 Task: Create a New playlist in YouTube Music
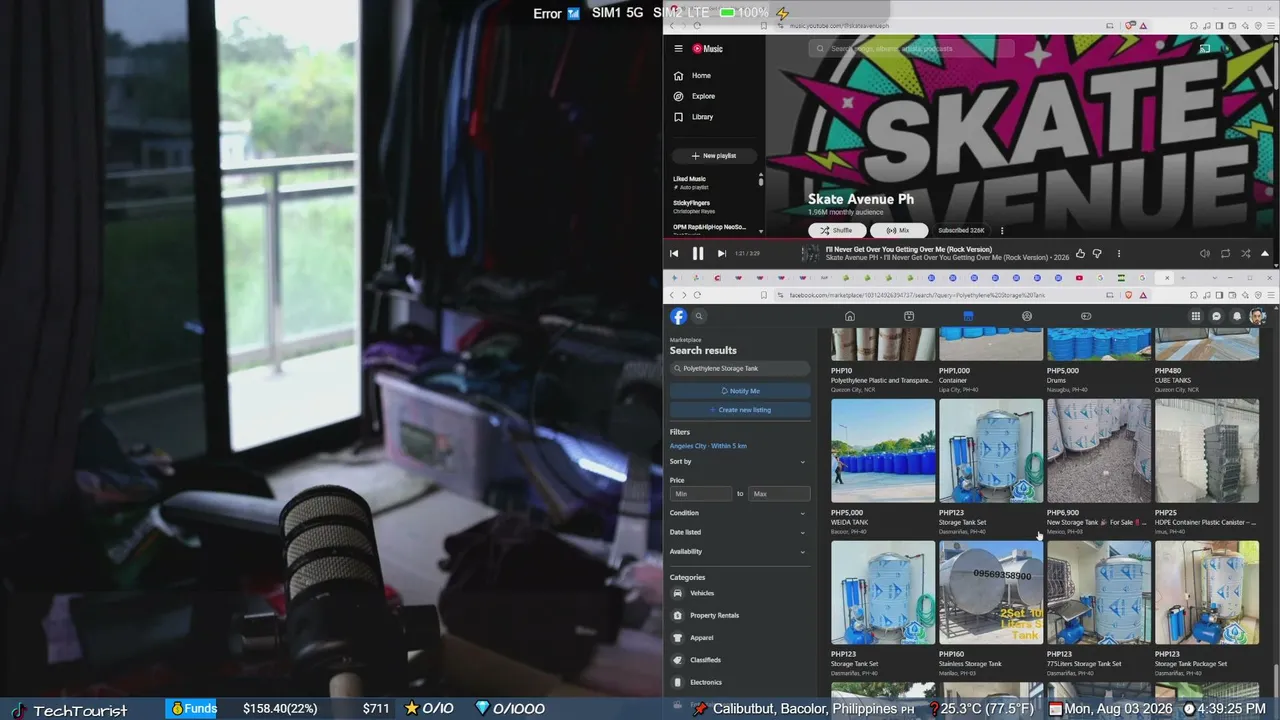pos(714,156)
